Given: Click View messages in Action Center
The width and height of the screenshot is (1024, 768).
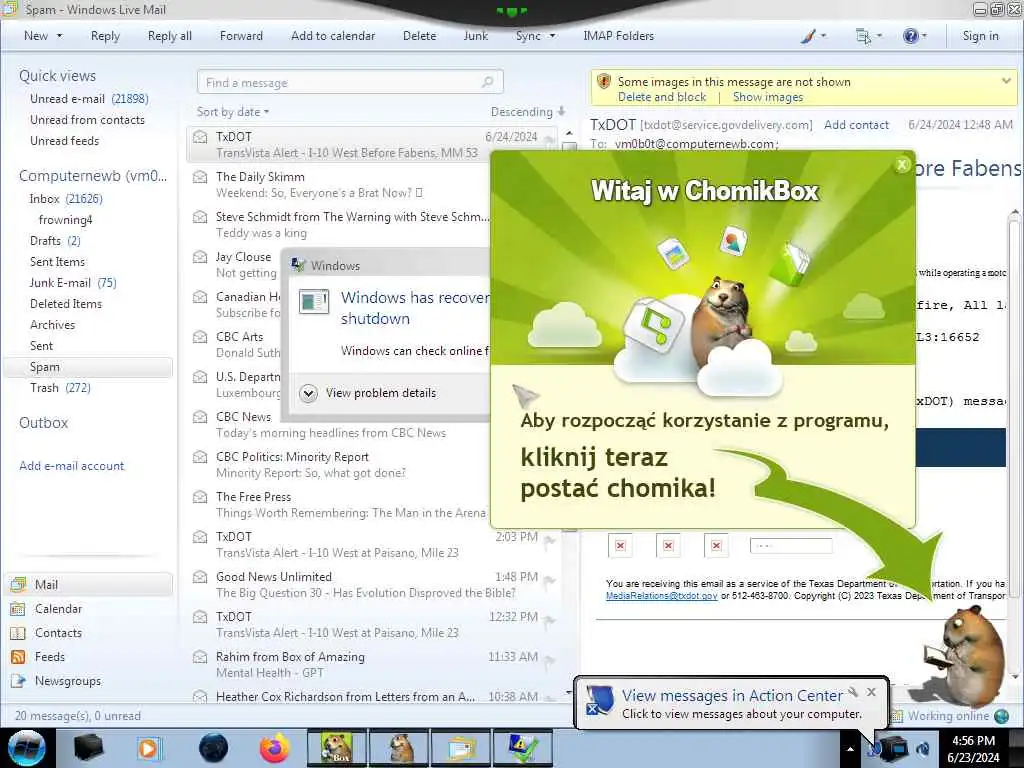Looking at the screenshot, I should click(731, 696).
